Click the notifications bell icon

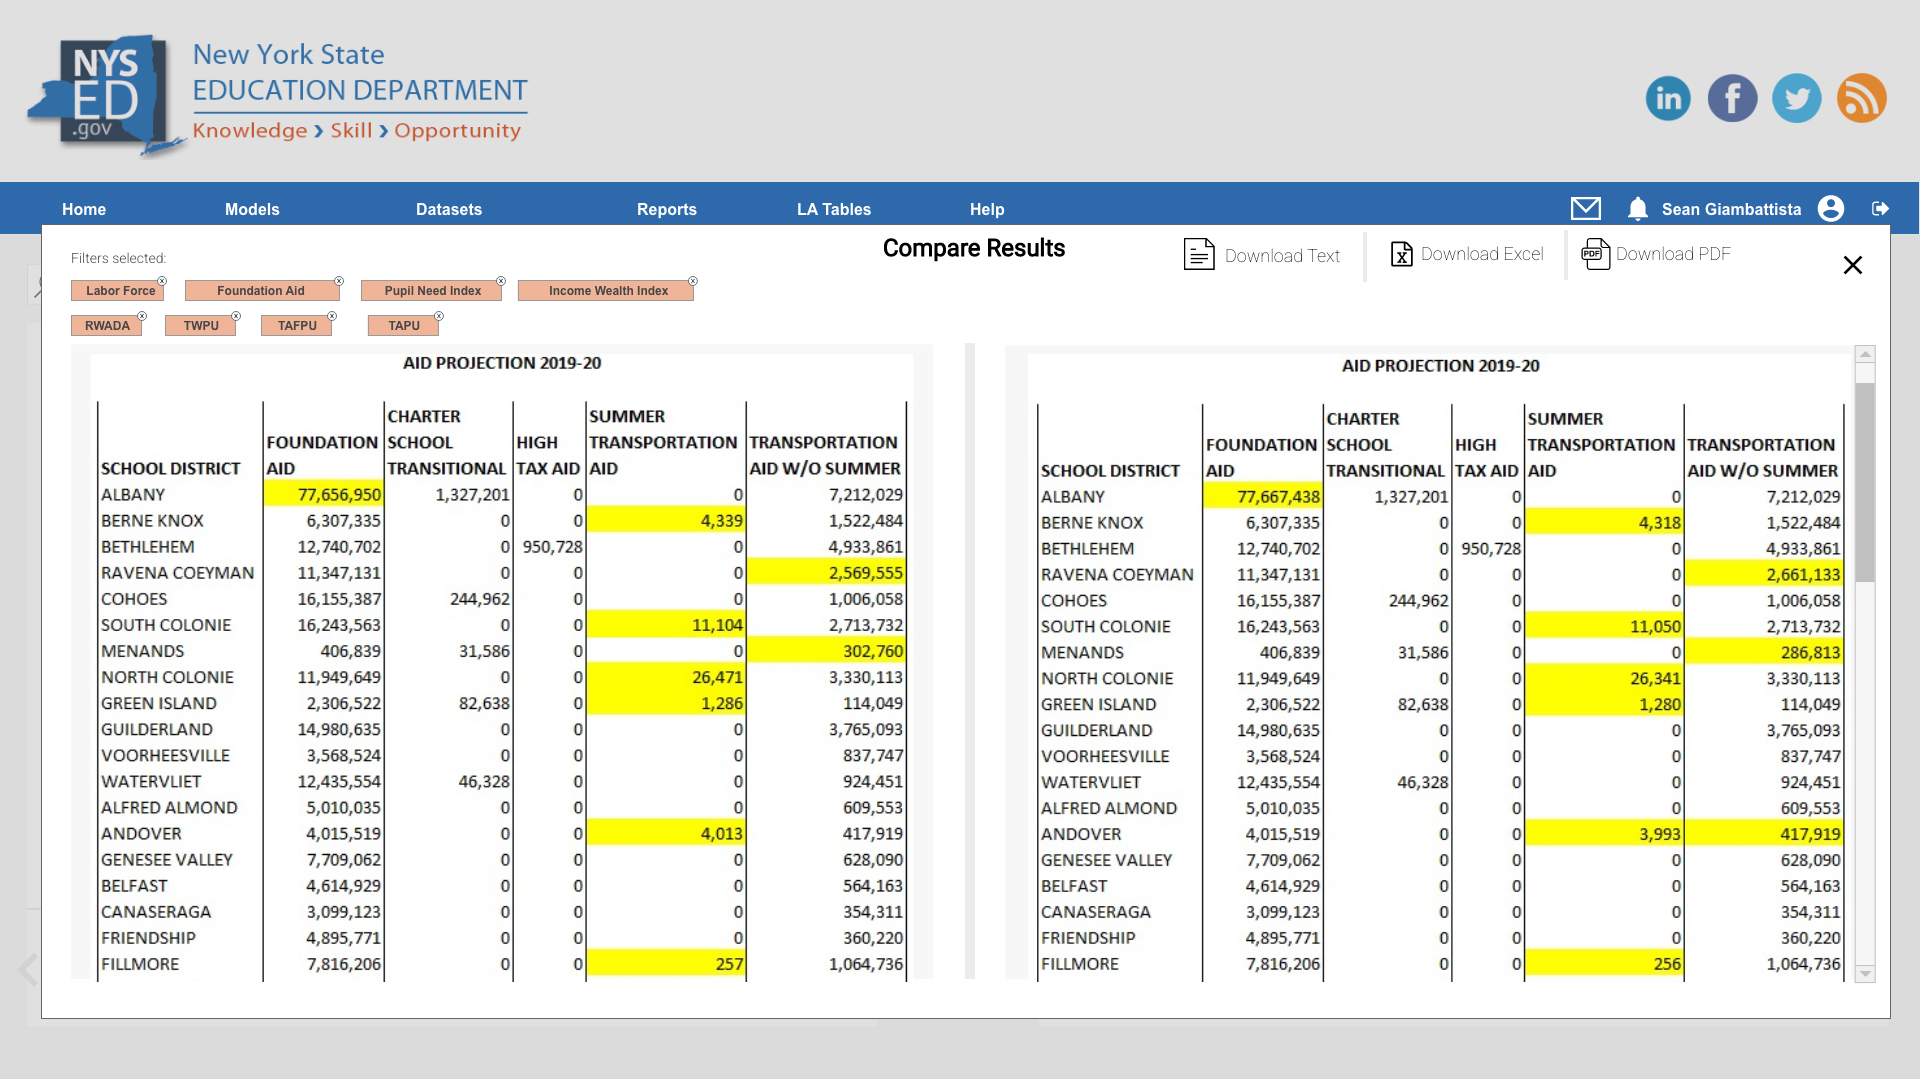click(1637, 208)
